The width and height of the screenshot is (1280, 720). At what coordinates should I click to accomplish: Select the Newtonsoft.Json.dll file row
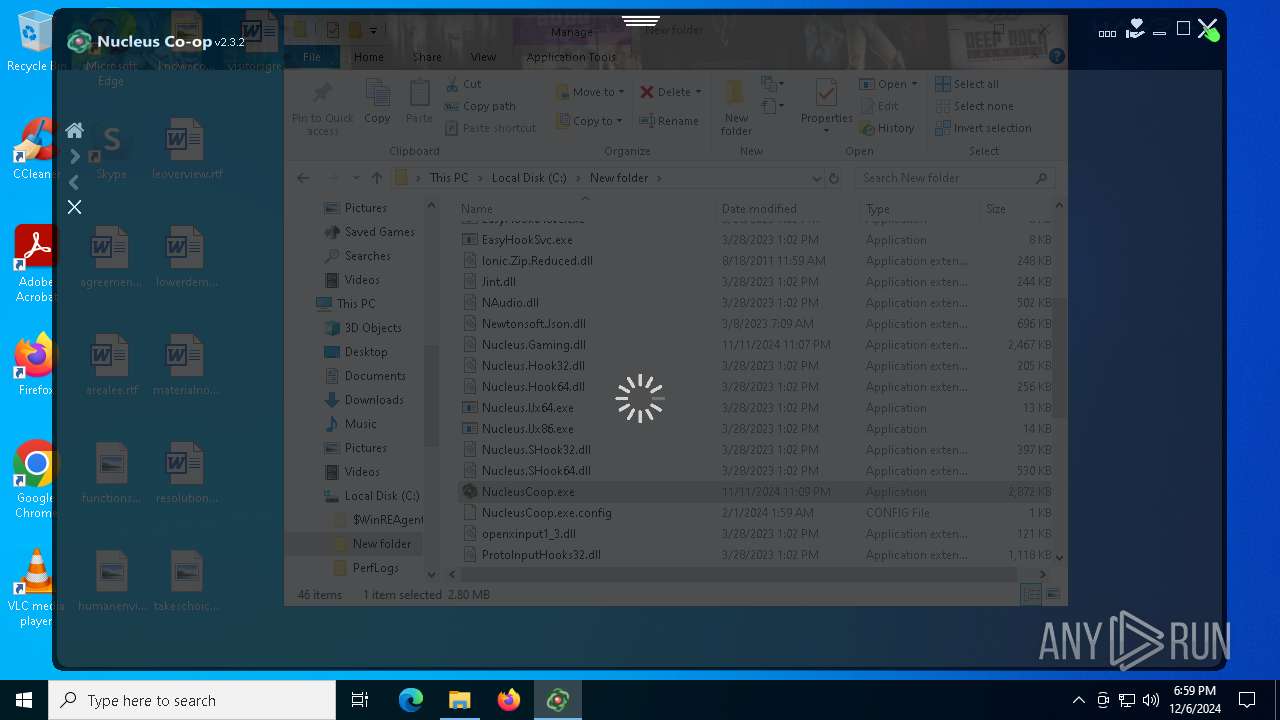pos(757,324)
